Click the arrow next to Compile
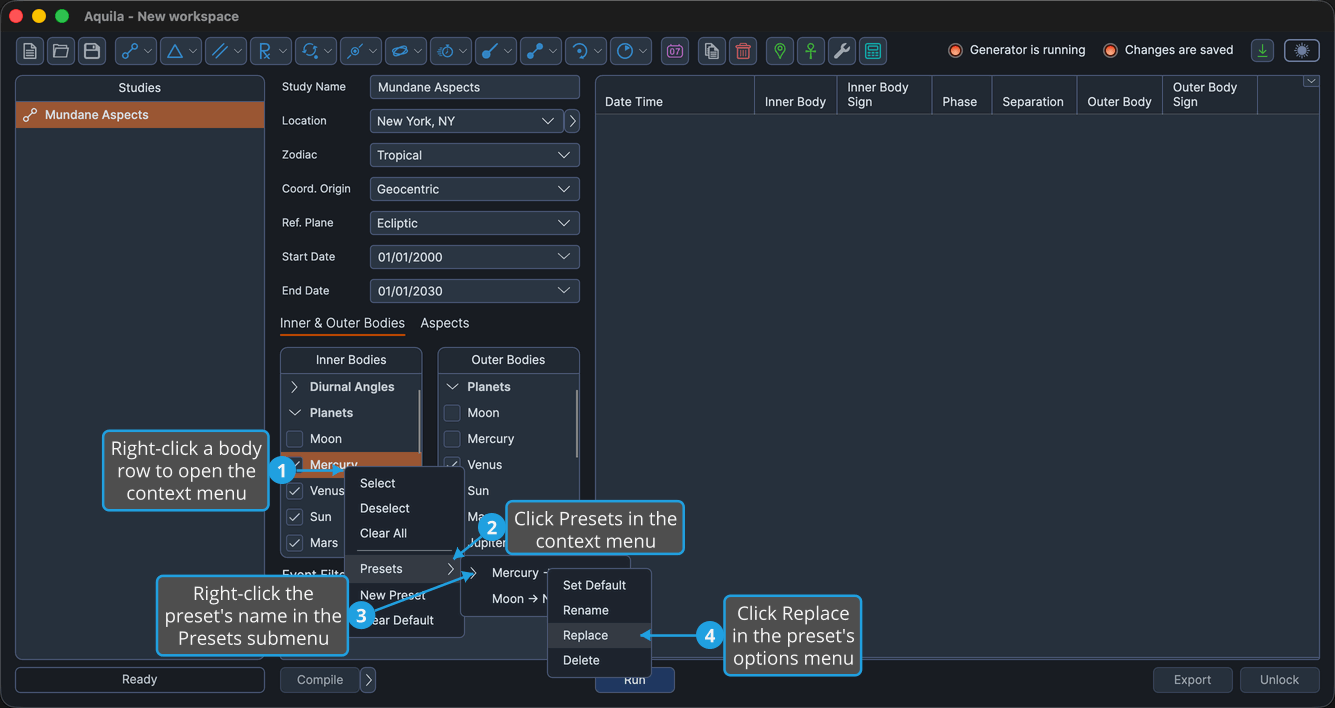The height and width of the screenshot is (708, 1335). (x=368, y=680)
